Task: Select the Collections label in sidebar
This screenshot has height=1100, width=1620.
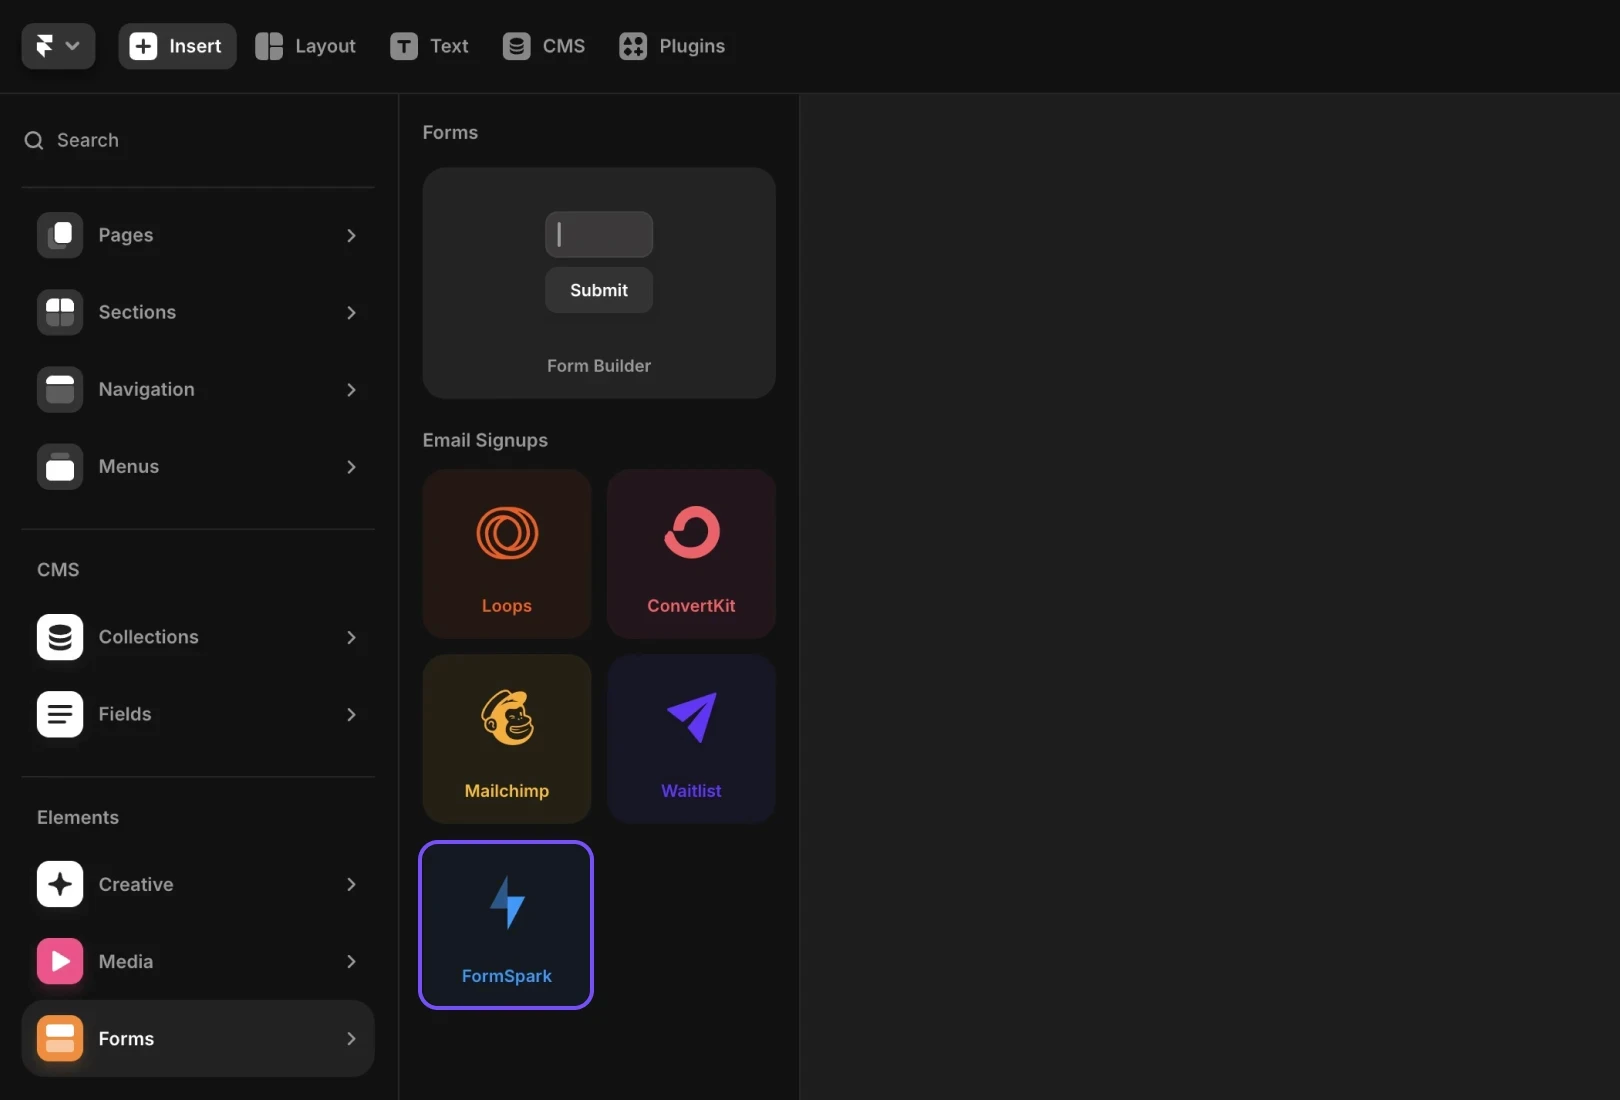Action: 149,637
